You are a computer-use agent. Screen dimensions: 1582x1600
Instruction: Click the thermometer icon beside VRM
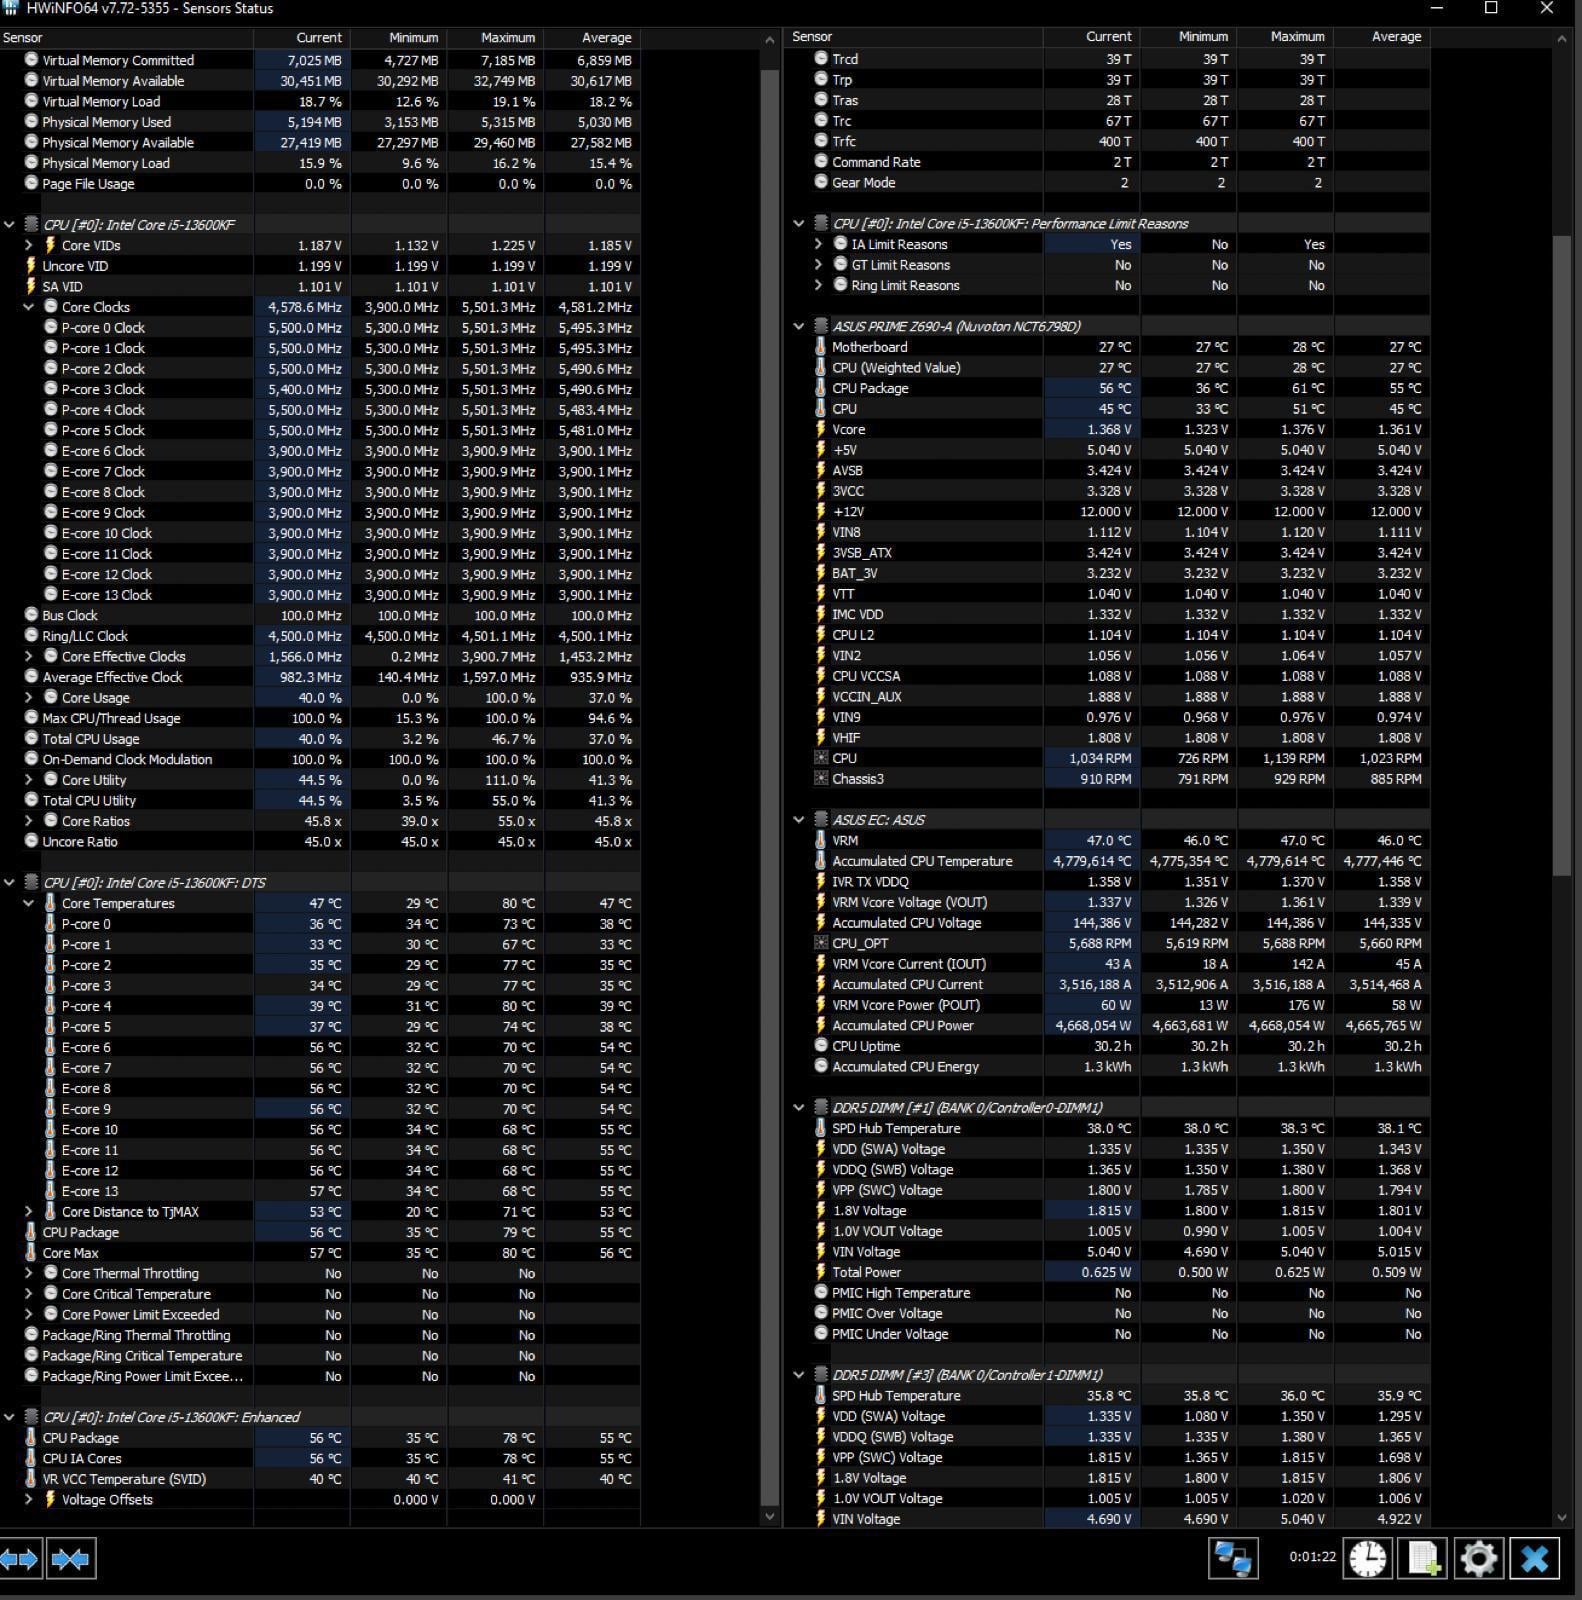click(821, 840)
